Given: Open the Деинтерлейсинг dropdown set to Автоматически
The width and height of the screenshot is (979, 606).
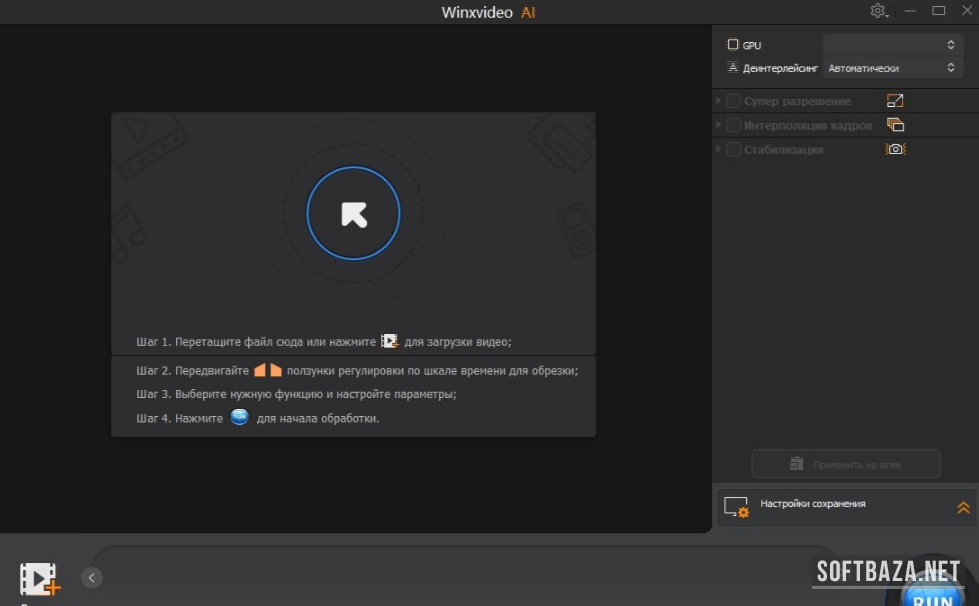Looking at the screenshot, I should (x=890, y=68).
